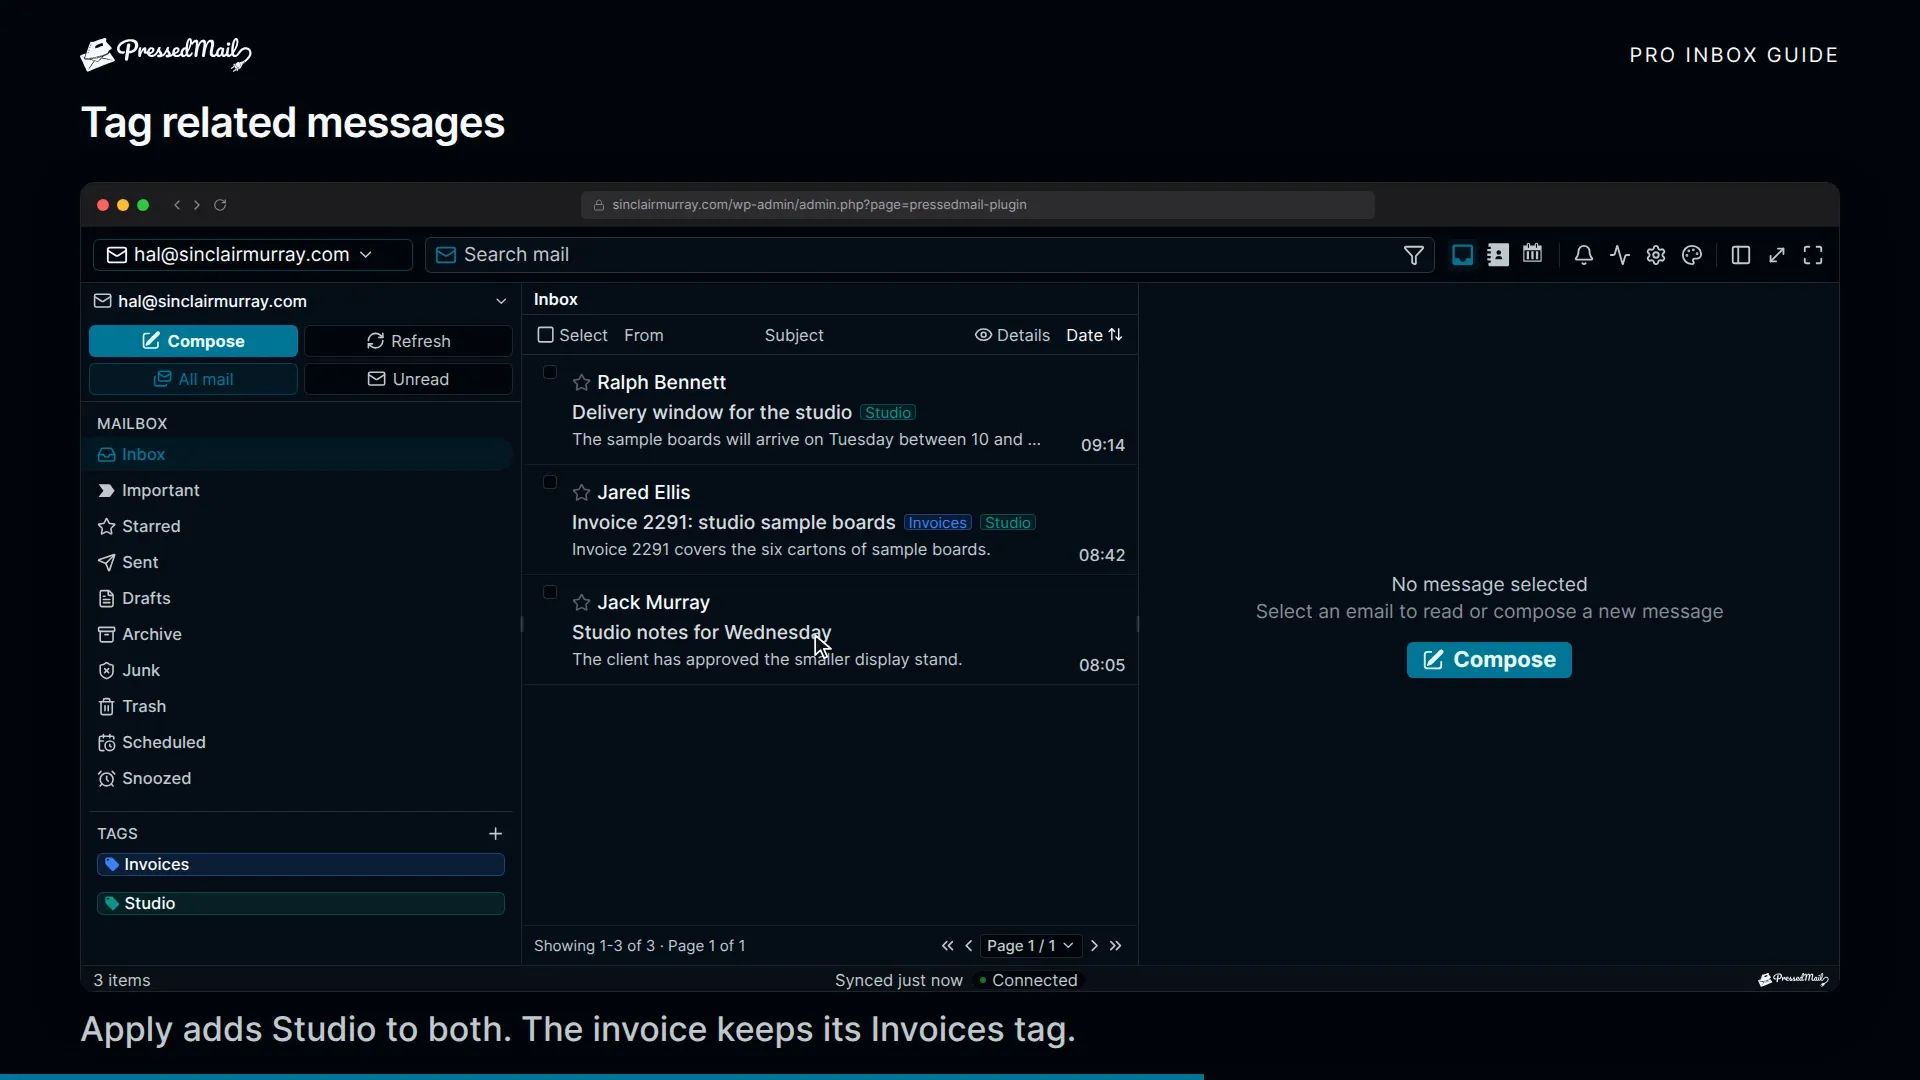Switch to the mail inbox view icon

click(x=1462, y=255)
